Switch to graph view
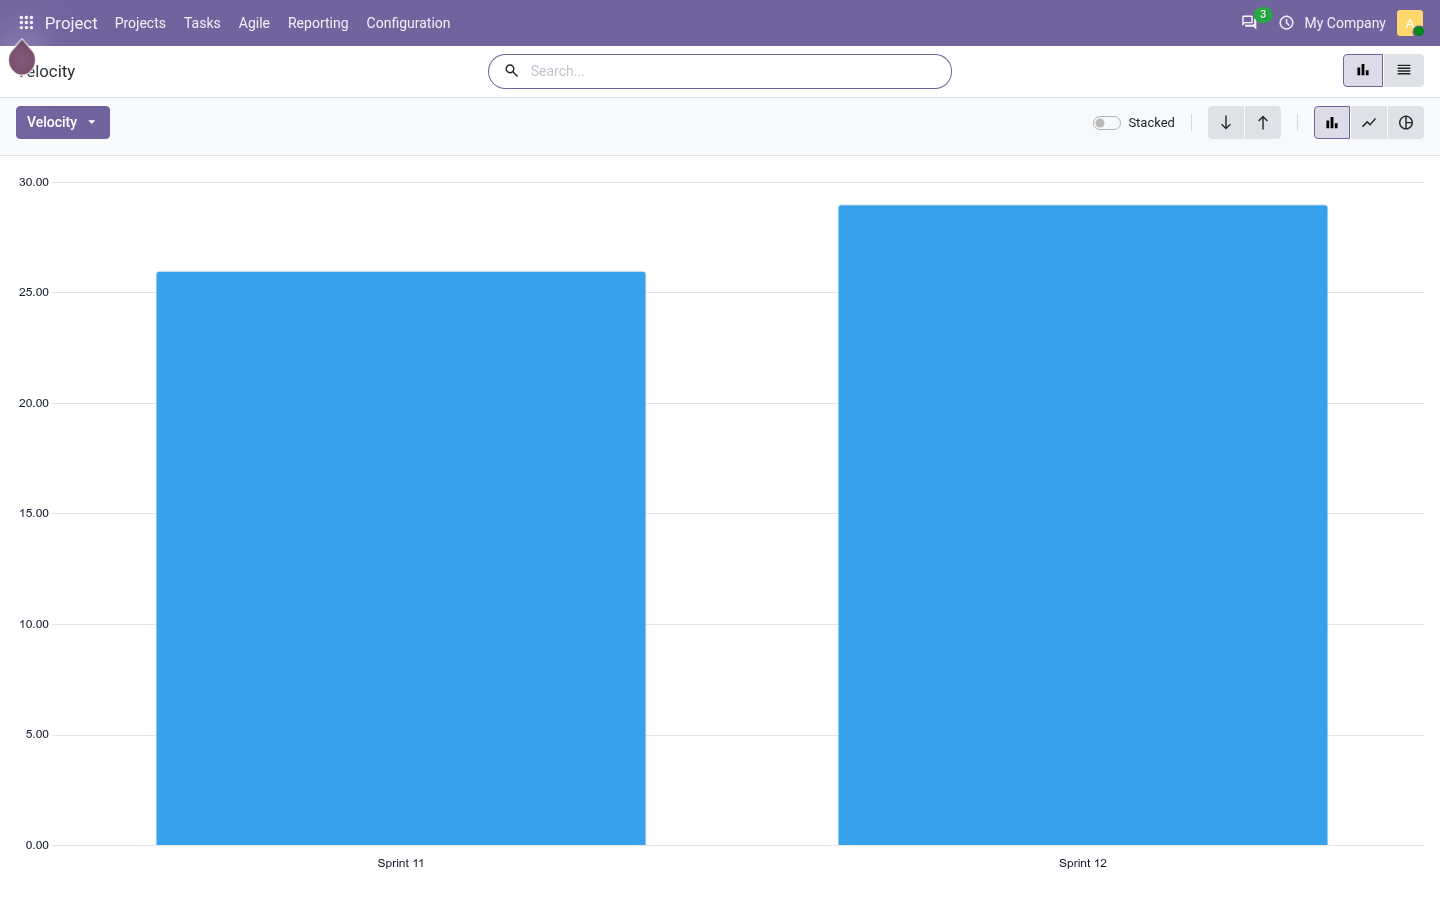The height and width of the screenshot is (900, 1440). [x=1363, y=71]
